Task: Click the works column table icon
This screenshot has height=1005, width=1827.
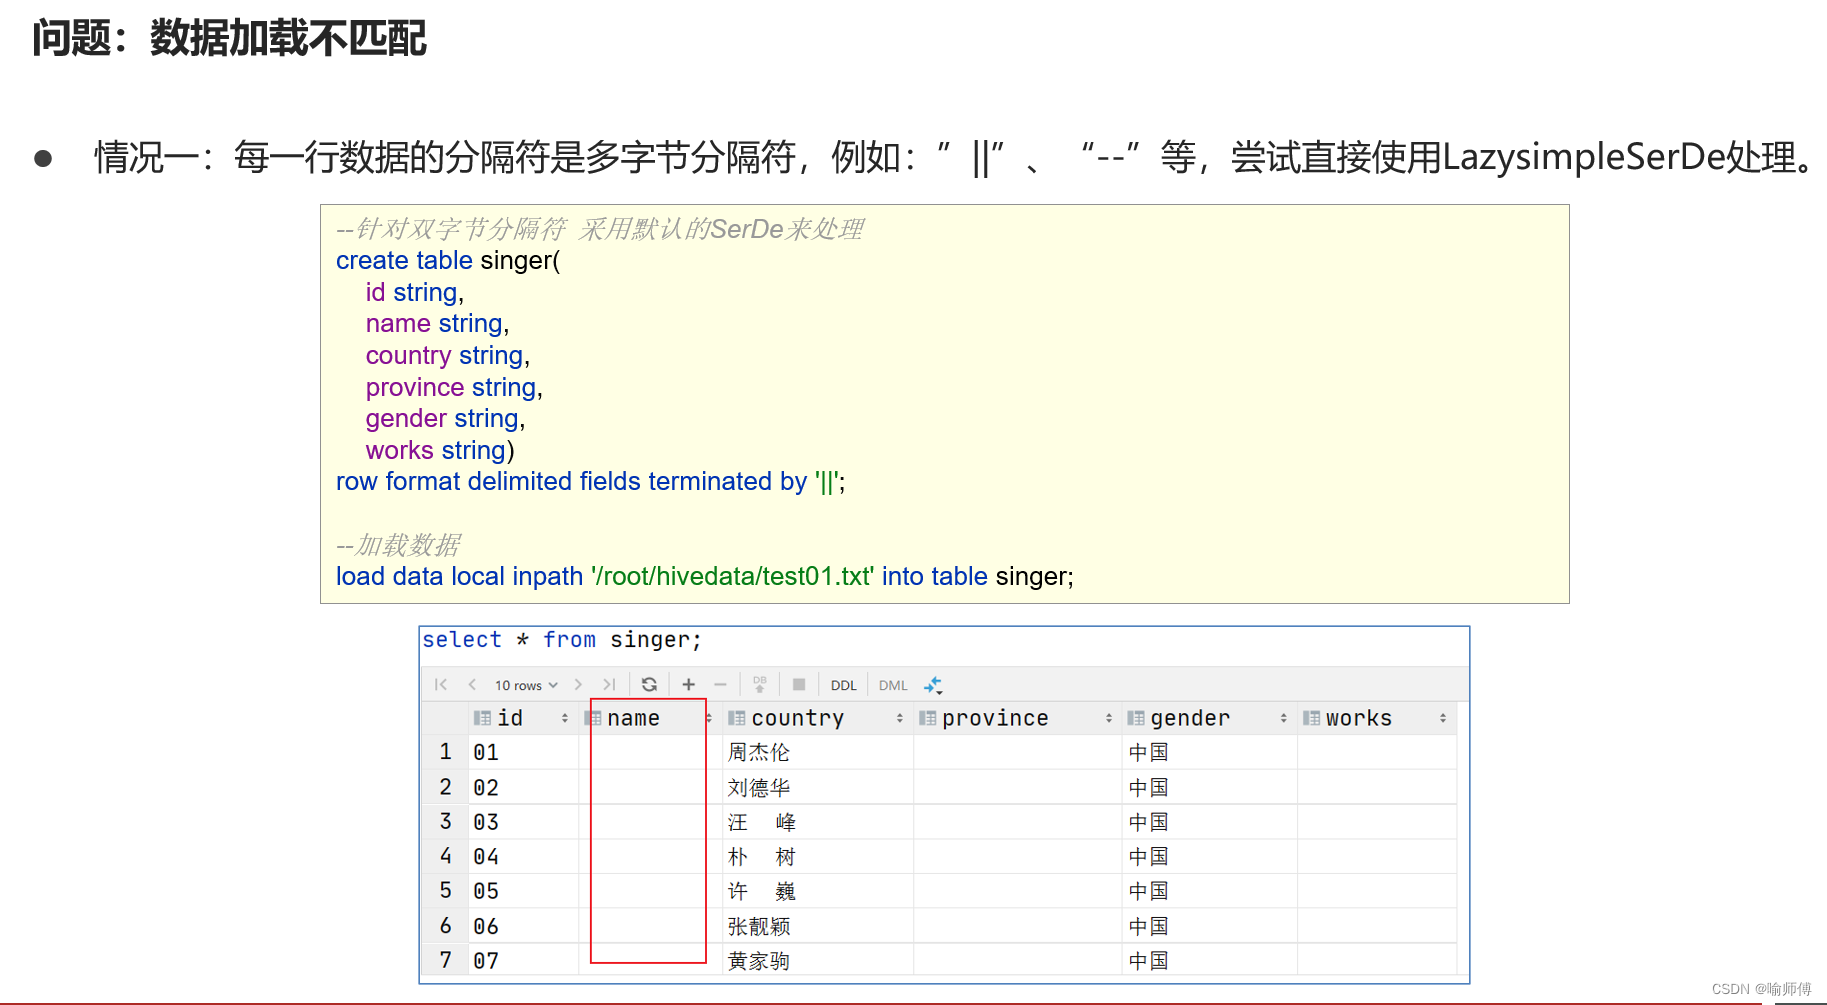Action: [1311, 718]
